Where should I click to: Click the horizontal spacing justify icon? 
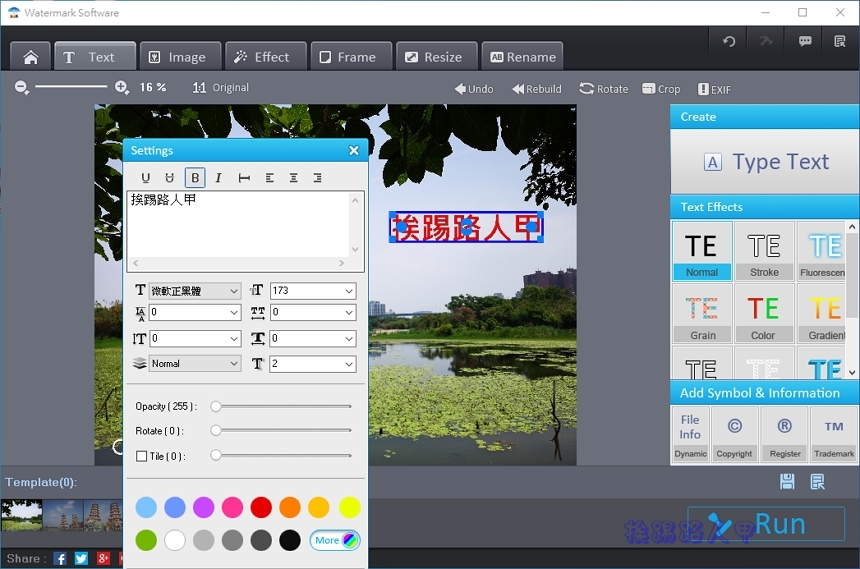(x=244, y=178)
